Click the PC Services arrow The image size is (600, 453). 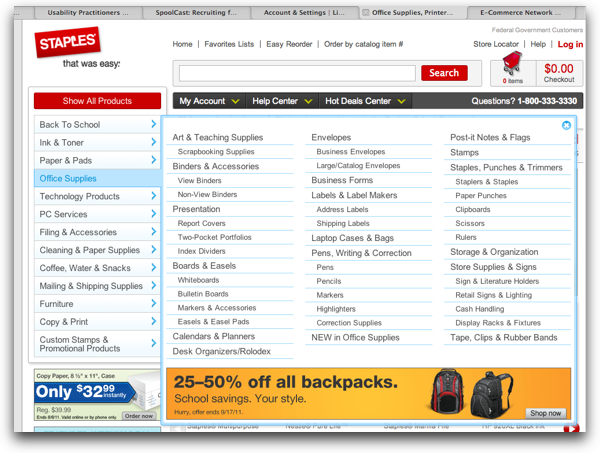[x=153, y=213]
